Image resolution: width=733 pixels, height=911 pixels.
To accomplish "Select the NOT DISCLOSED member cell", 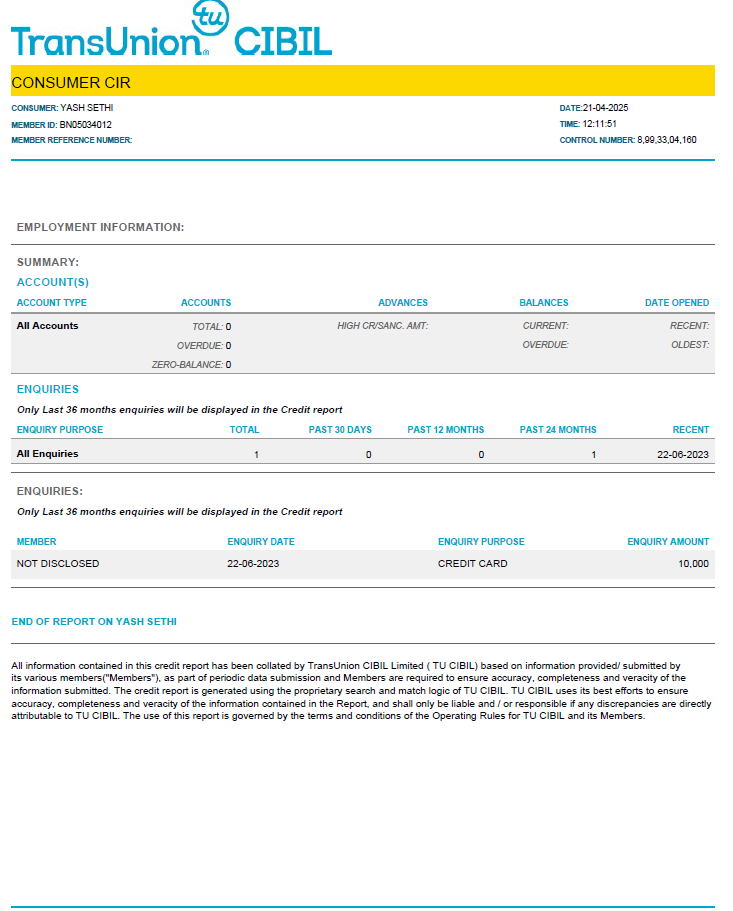I will click(x=58, y=564).
